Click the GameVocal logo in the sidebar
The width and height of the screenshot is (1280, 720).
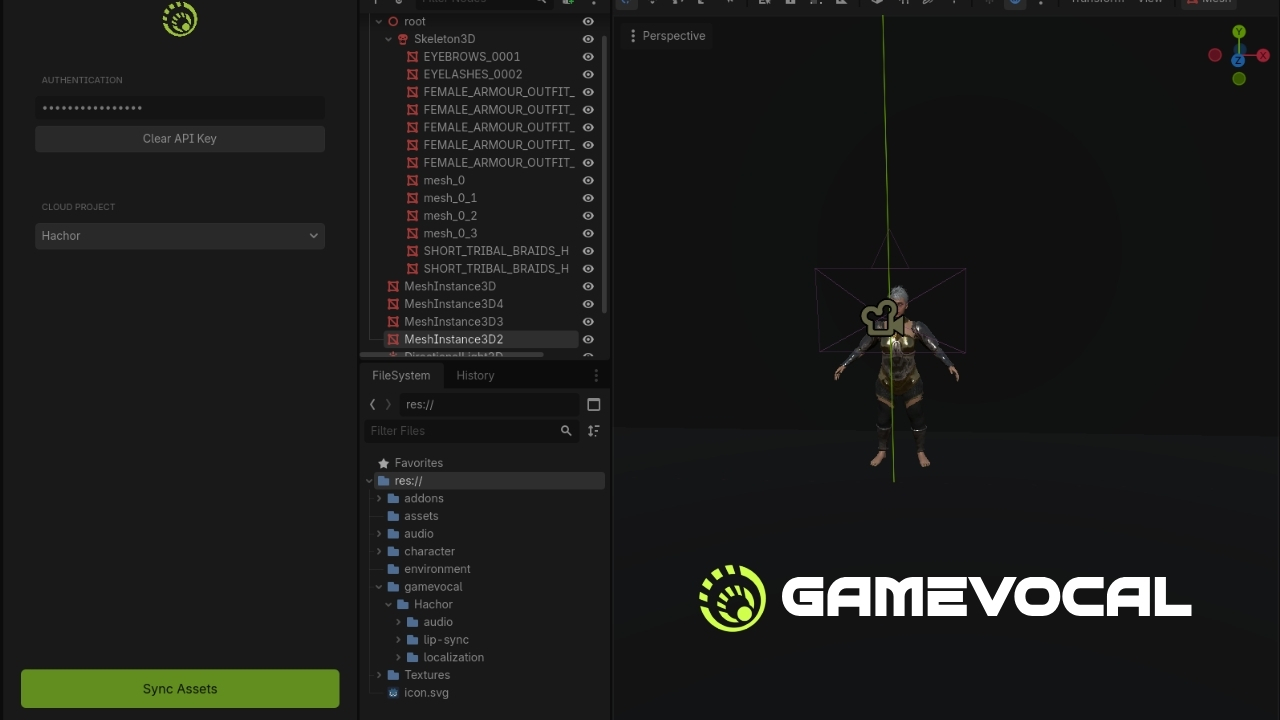coord(180,19)
